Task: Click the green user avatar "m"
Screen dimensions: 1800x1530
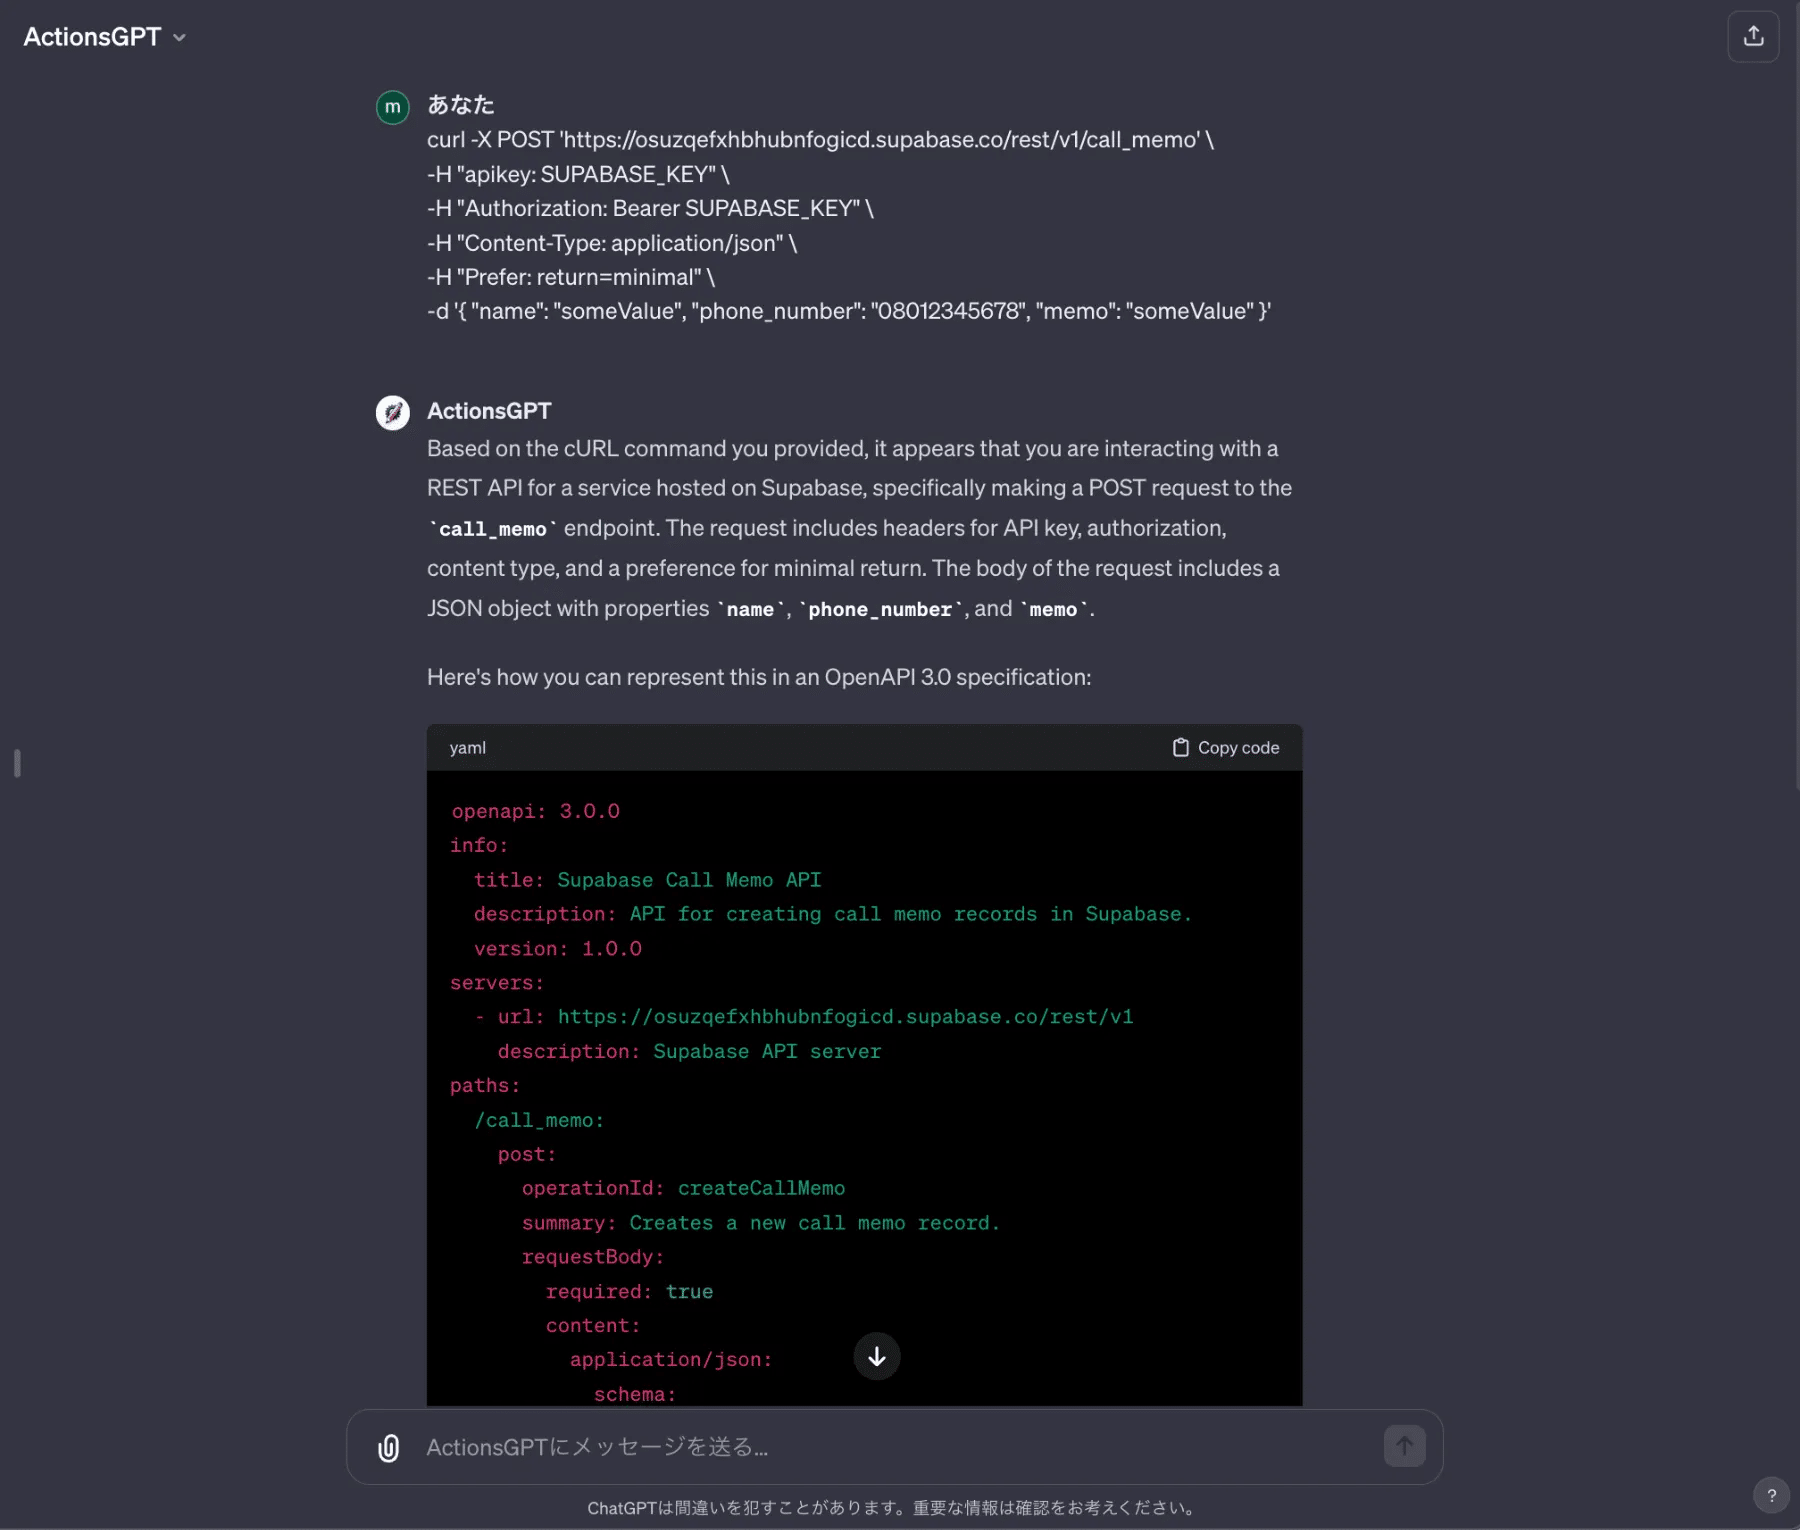Action: (392, 107)
